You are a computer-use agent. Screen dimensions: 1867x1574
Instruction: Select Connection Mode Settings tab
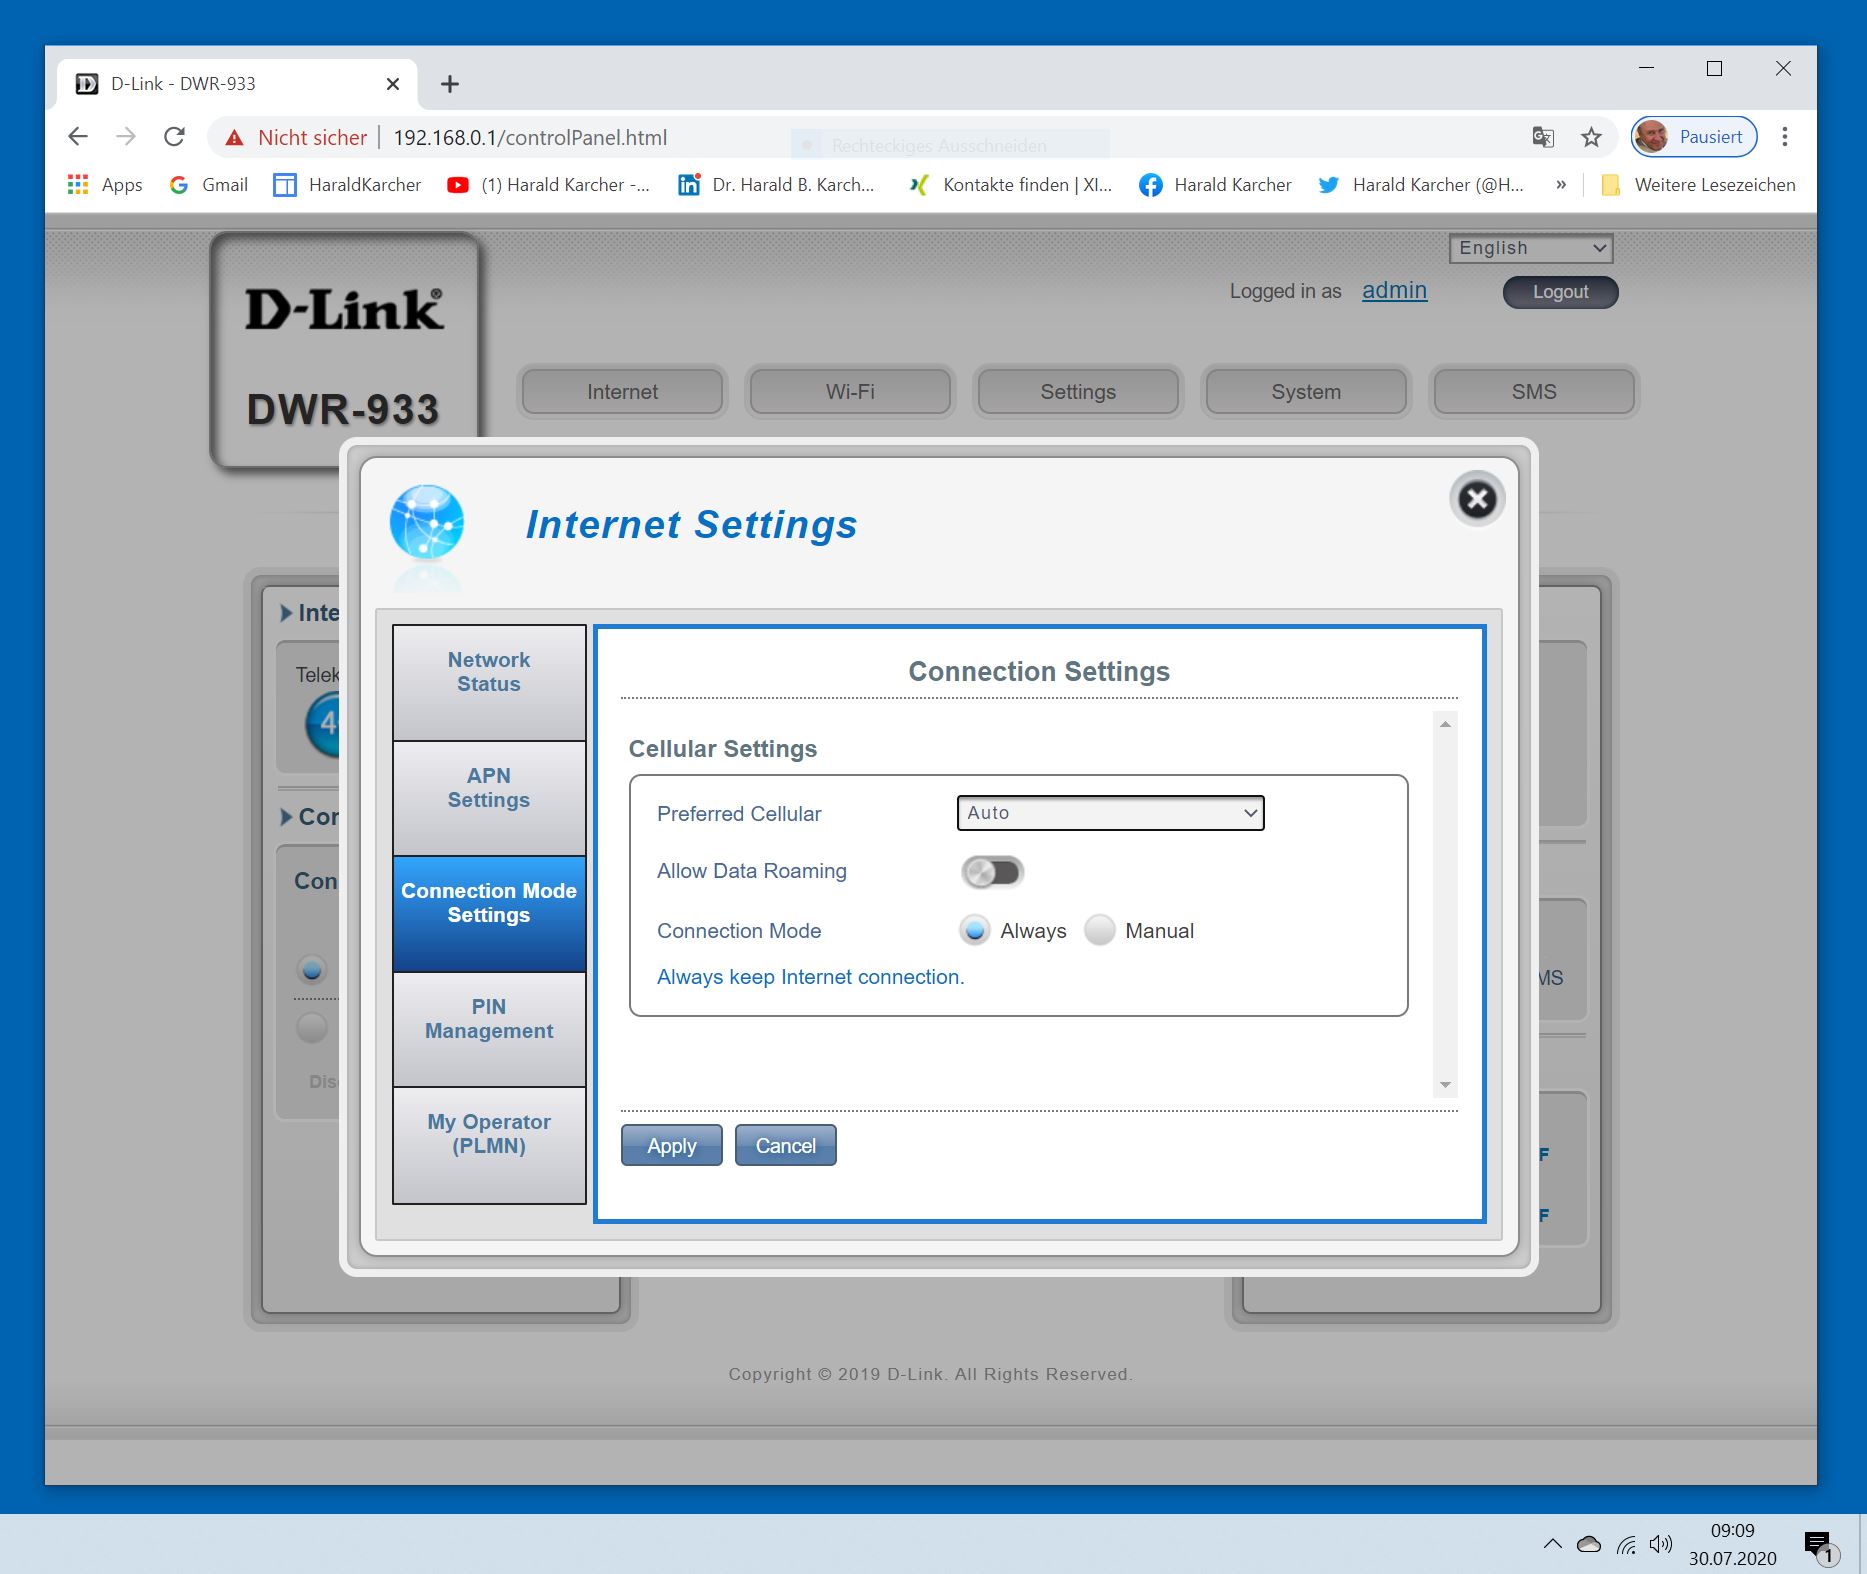coord(489,914)
